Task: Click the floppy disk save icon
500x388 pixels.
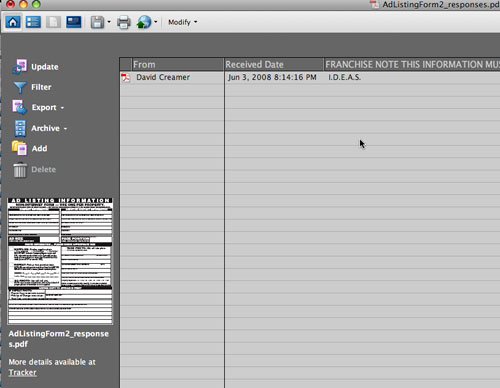Action: 97,23
